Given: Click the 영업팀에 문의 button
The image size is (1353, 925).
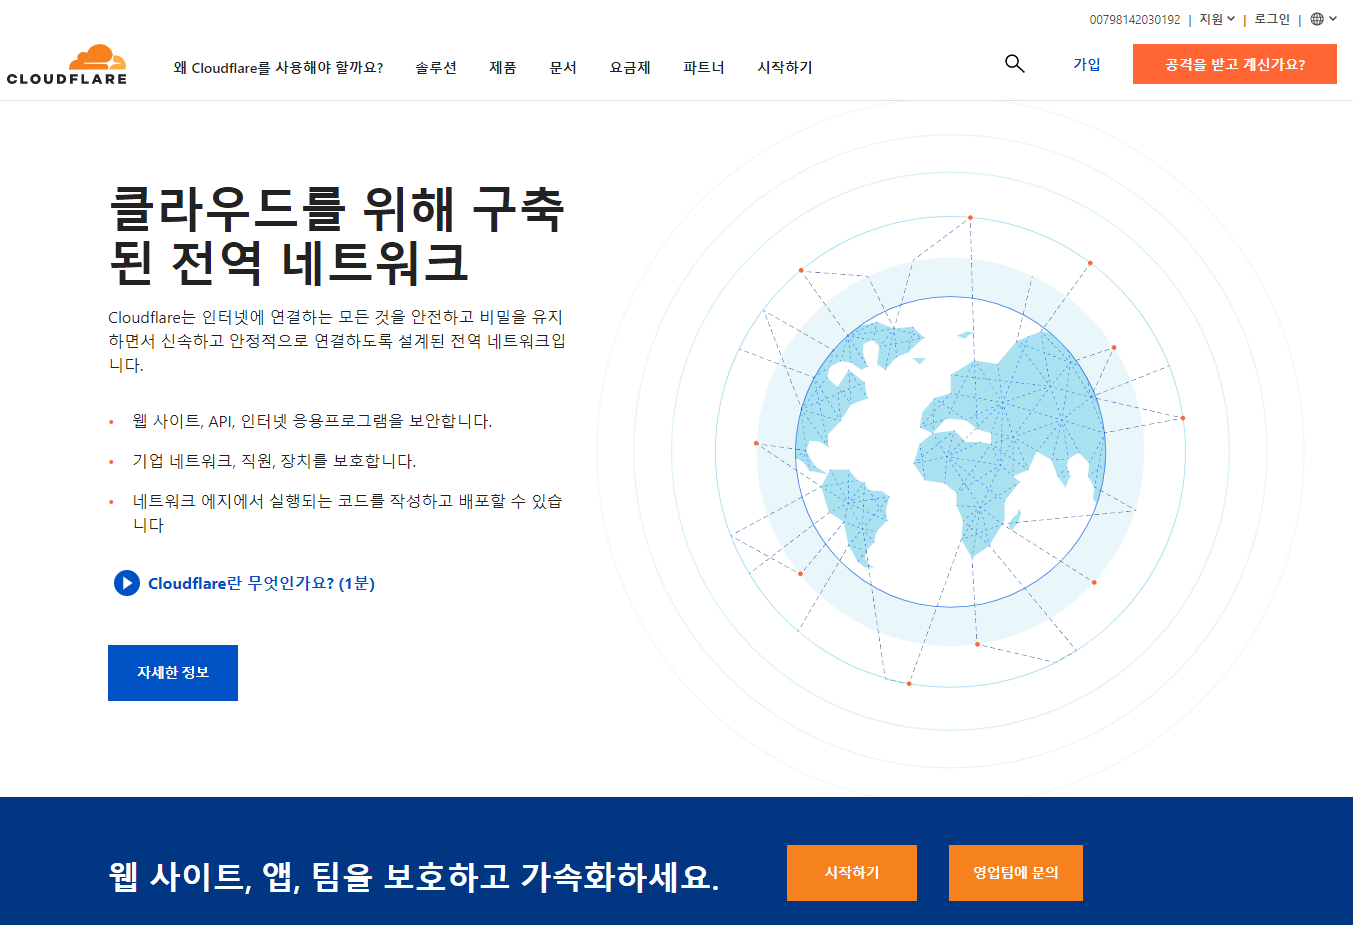Looking at the screenshot, I should 1016,873.
